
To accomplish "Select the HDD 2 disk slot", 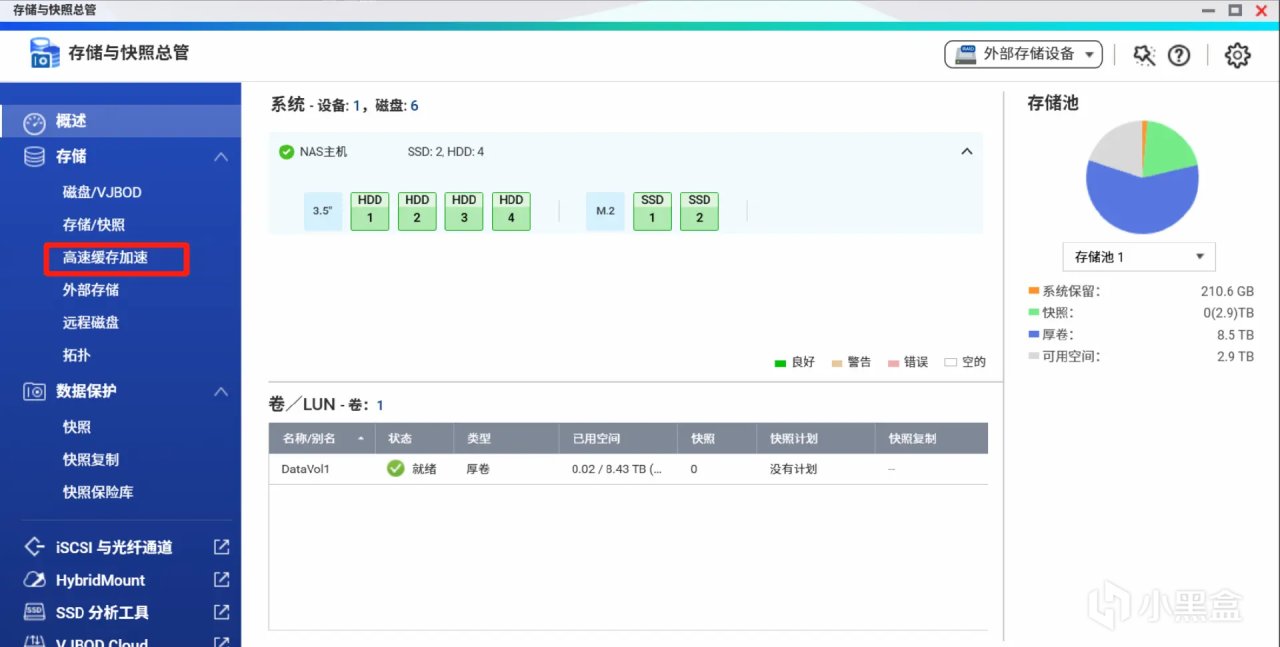I will tap(417, 211).
